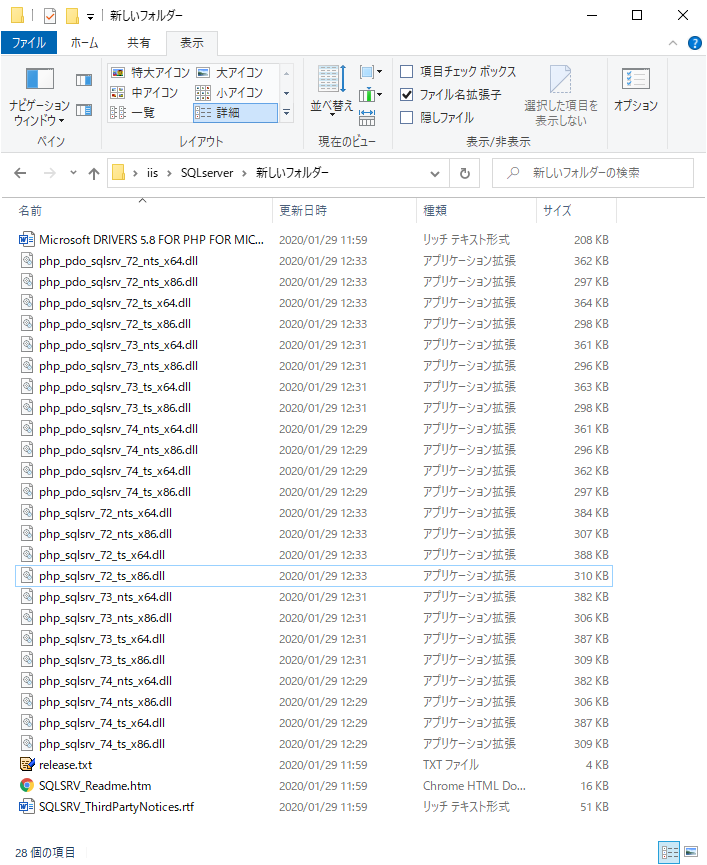
Task: Select file php_pdo_sqlsrv_73_ts_x64.dll
Action: tap(314, 387)
